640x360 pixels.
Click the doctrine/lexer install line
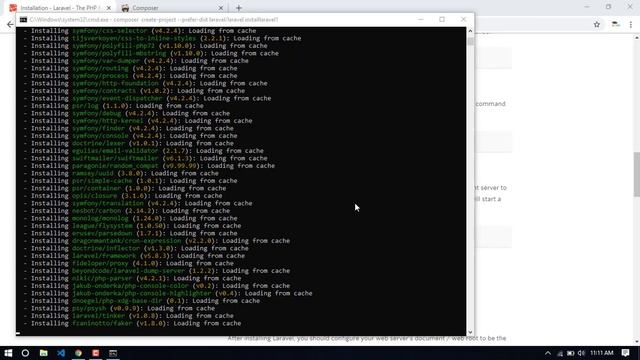click(x=129, y=143)
